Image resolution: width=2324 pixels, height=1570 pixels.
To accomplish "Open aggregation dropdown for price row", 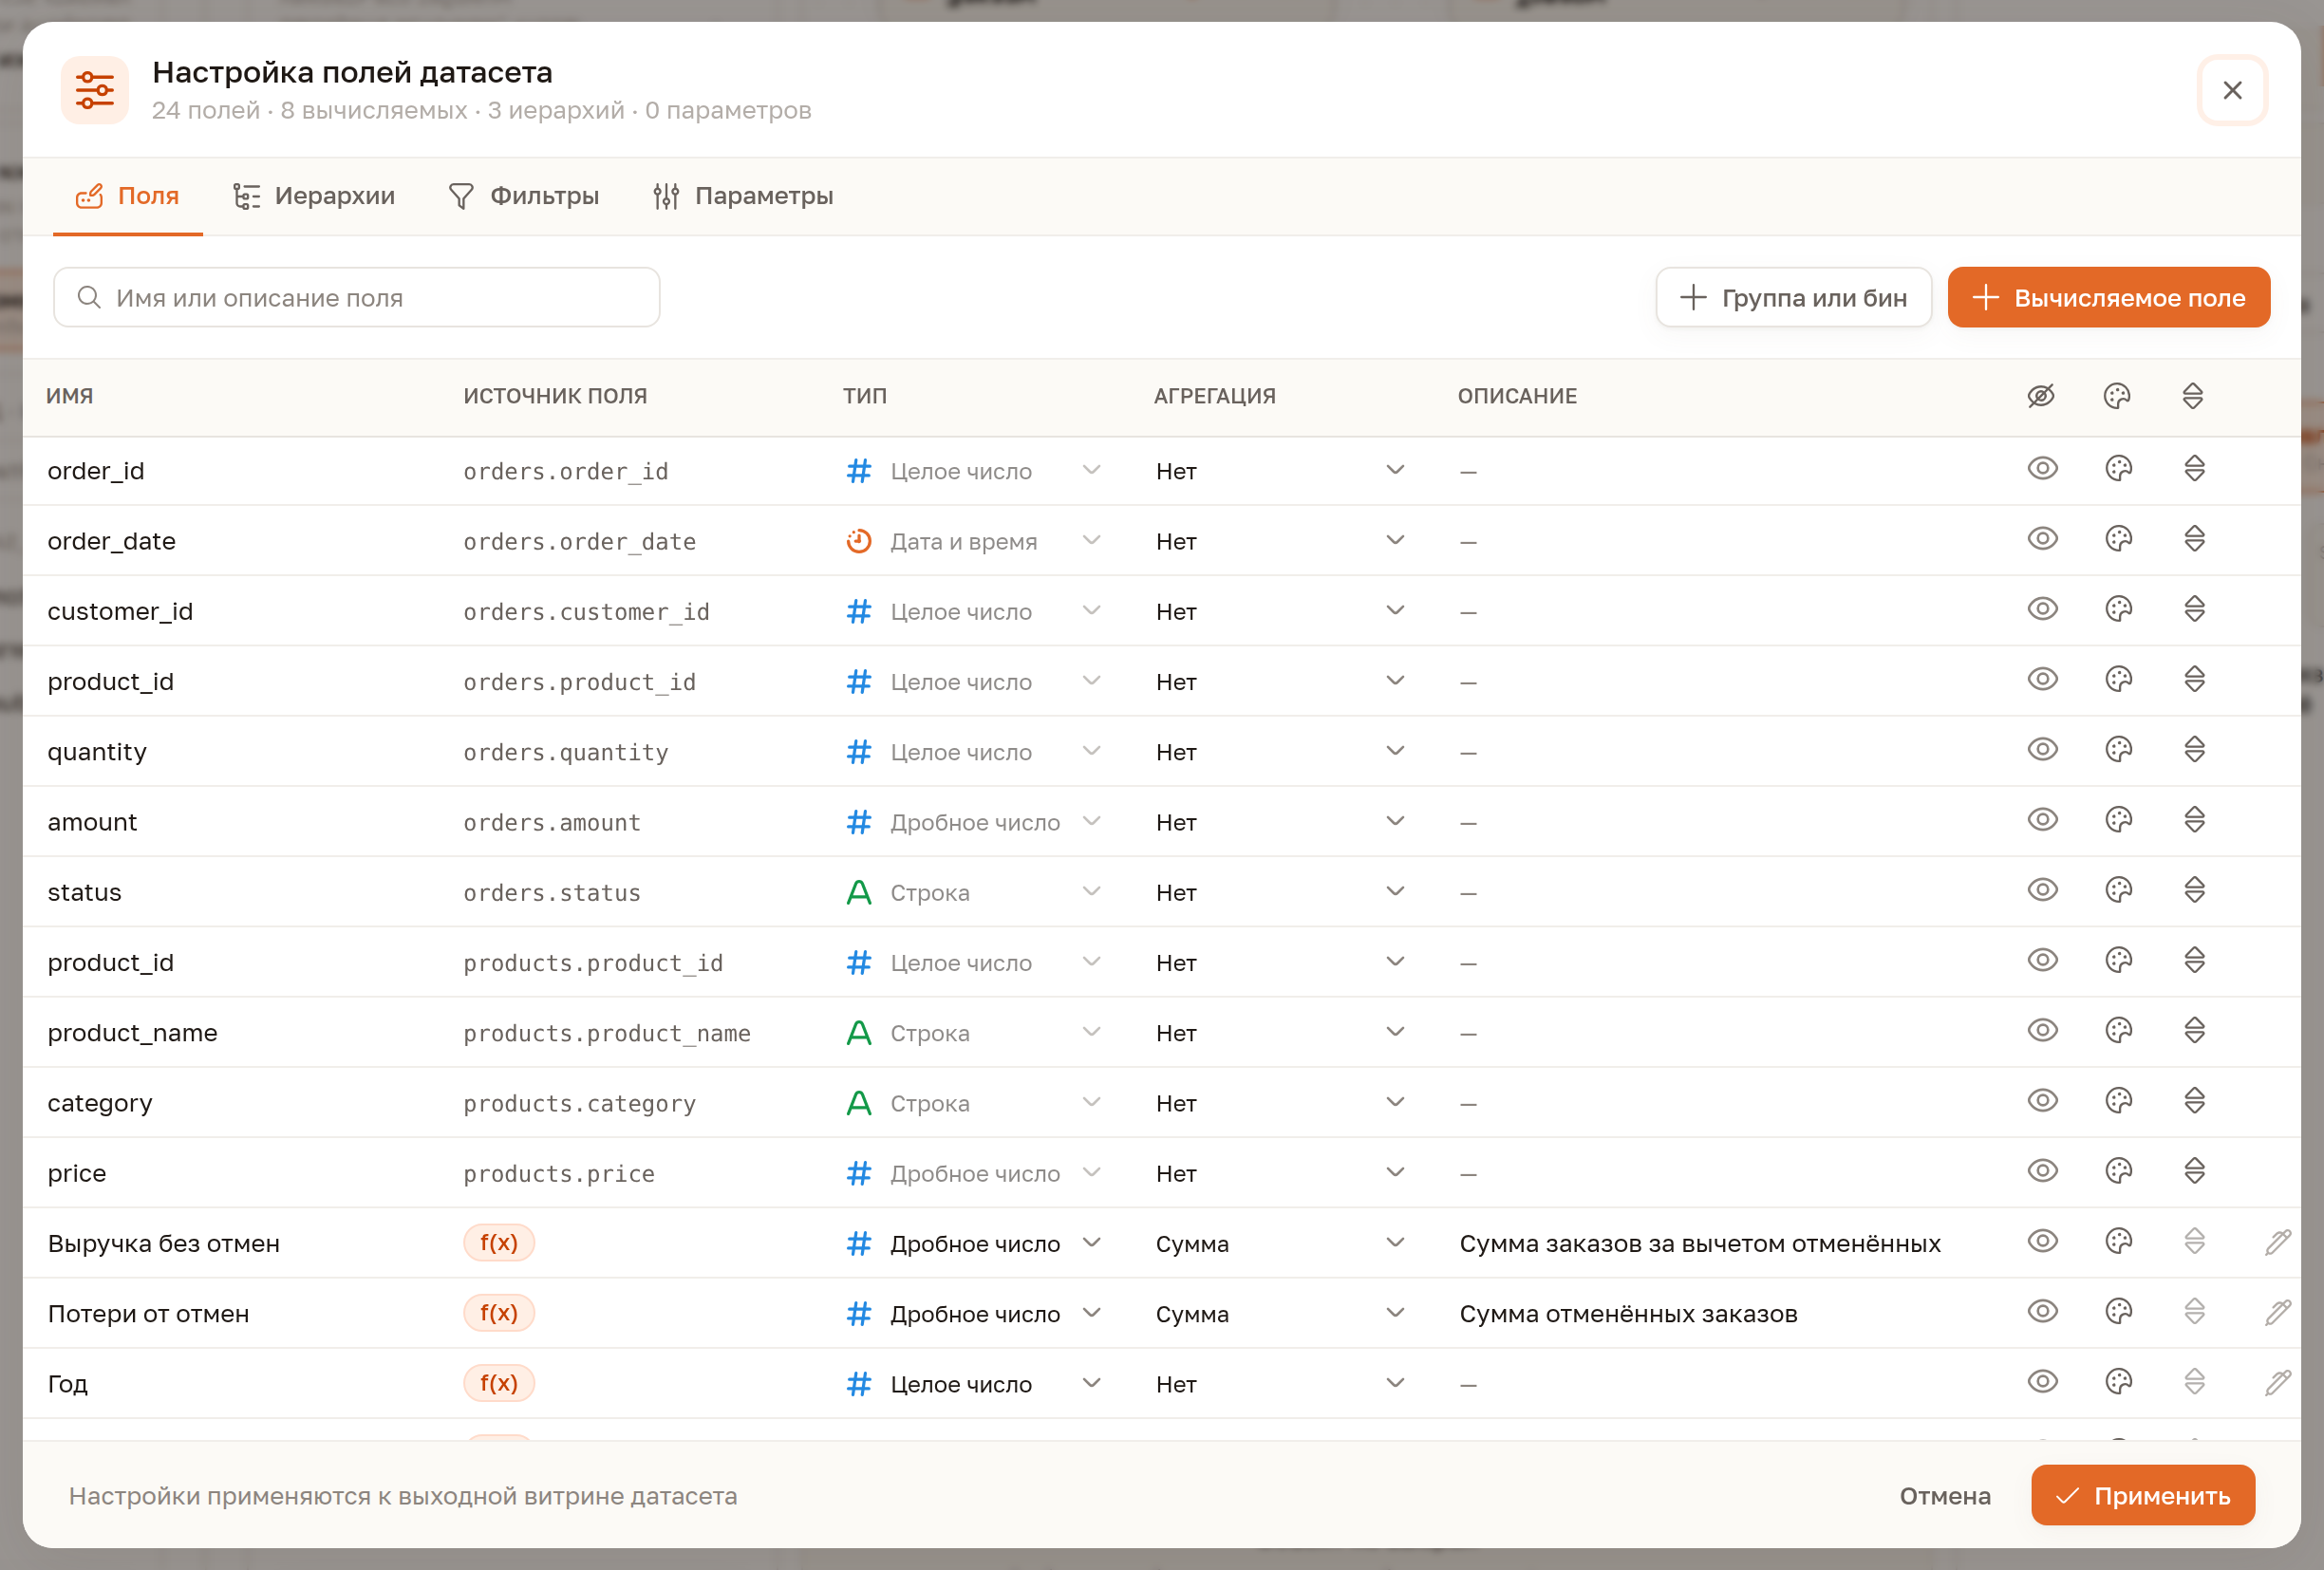I will pyautogui.click(x=1282, y=1173).
